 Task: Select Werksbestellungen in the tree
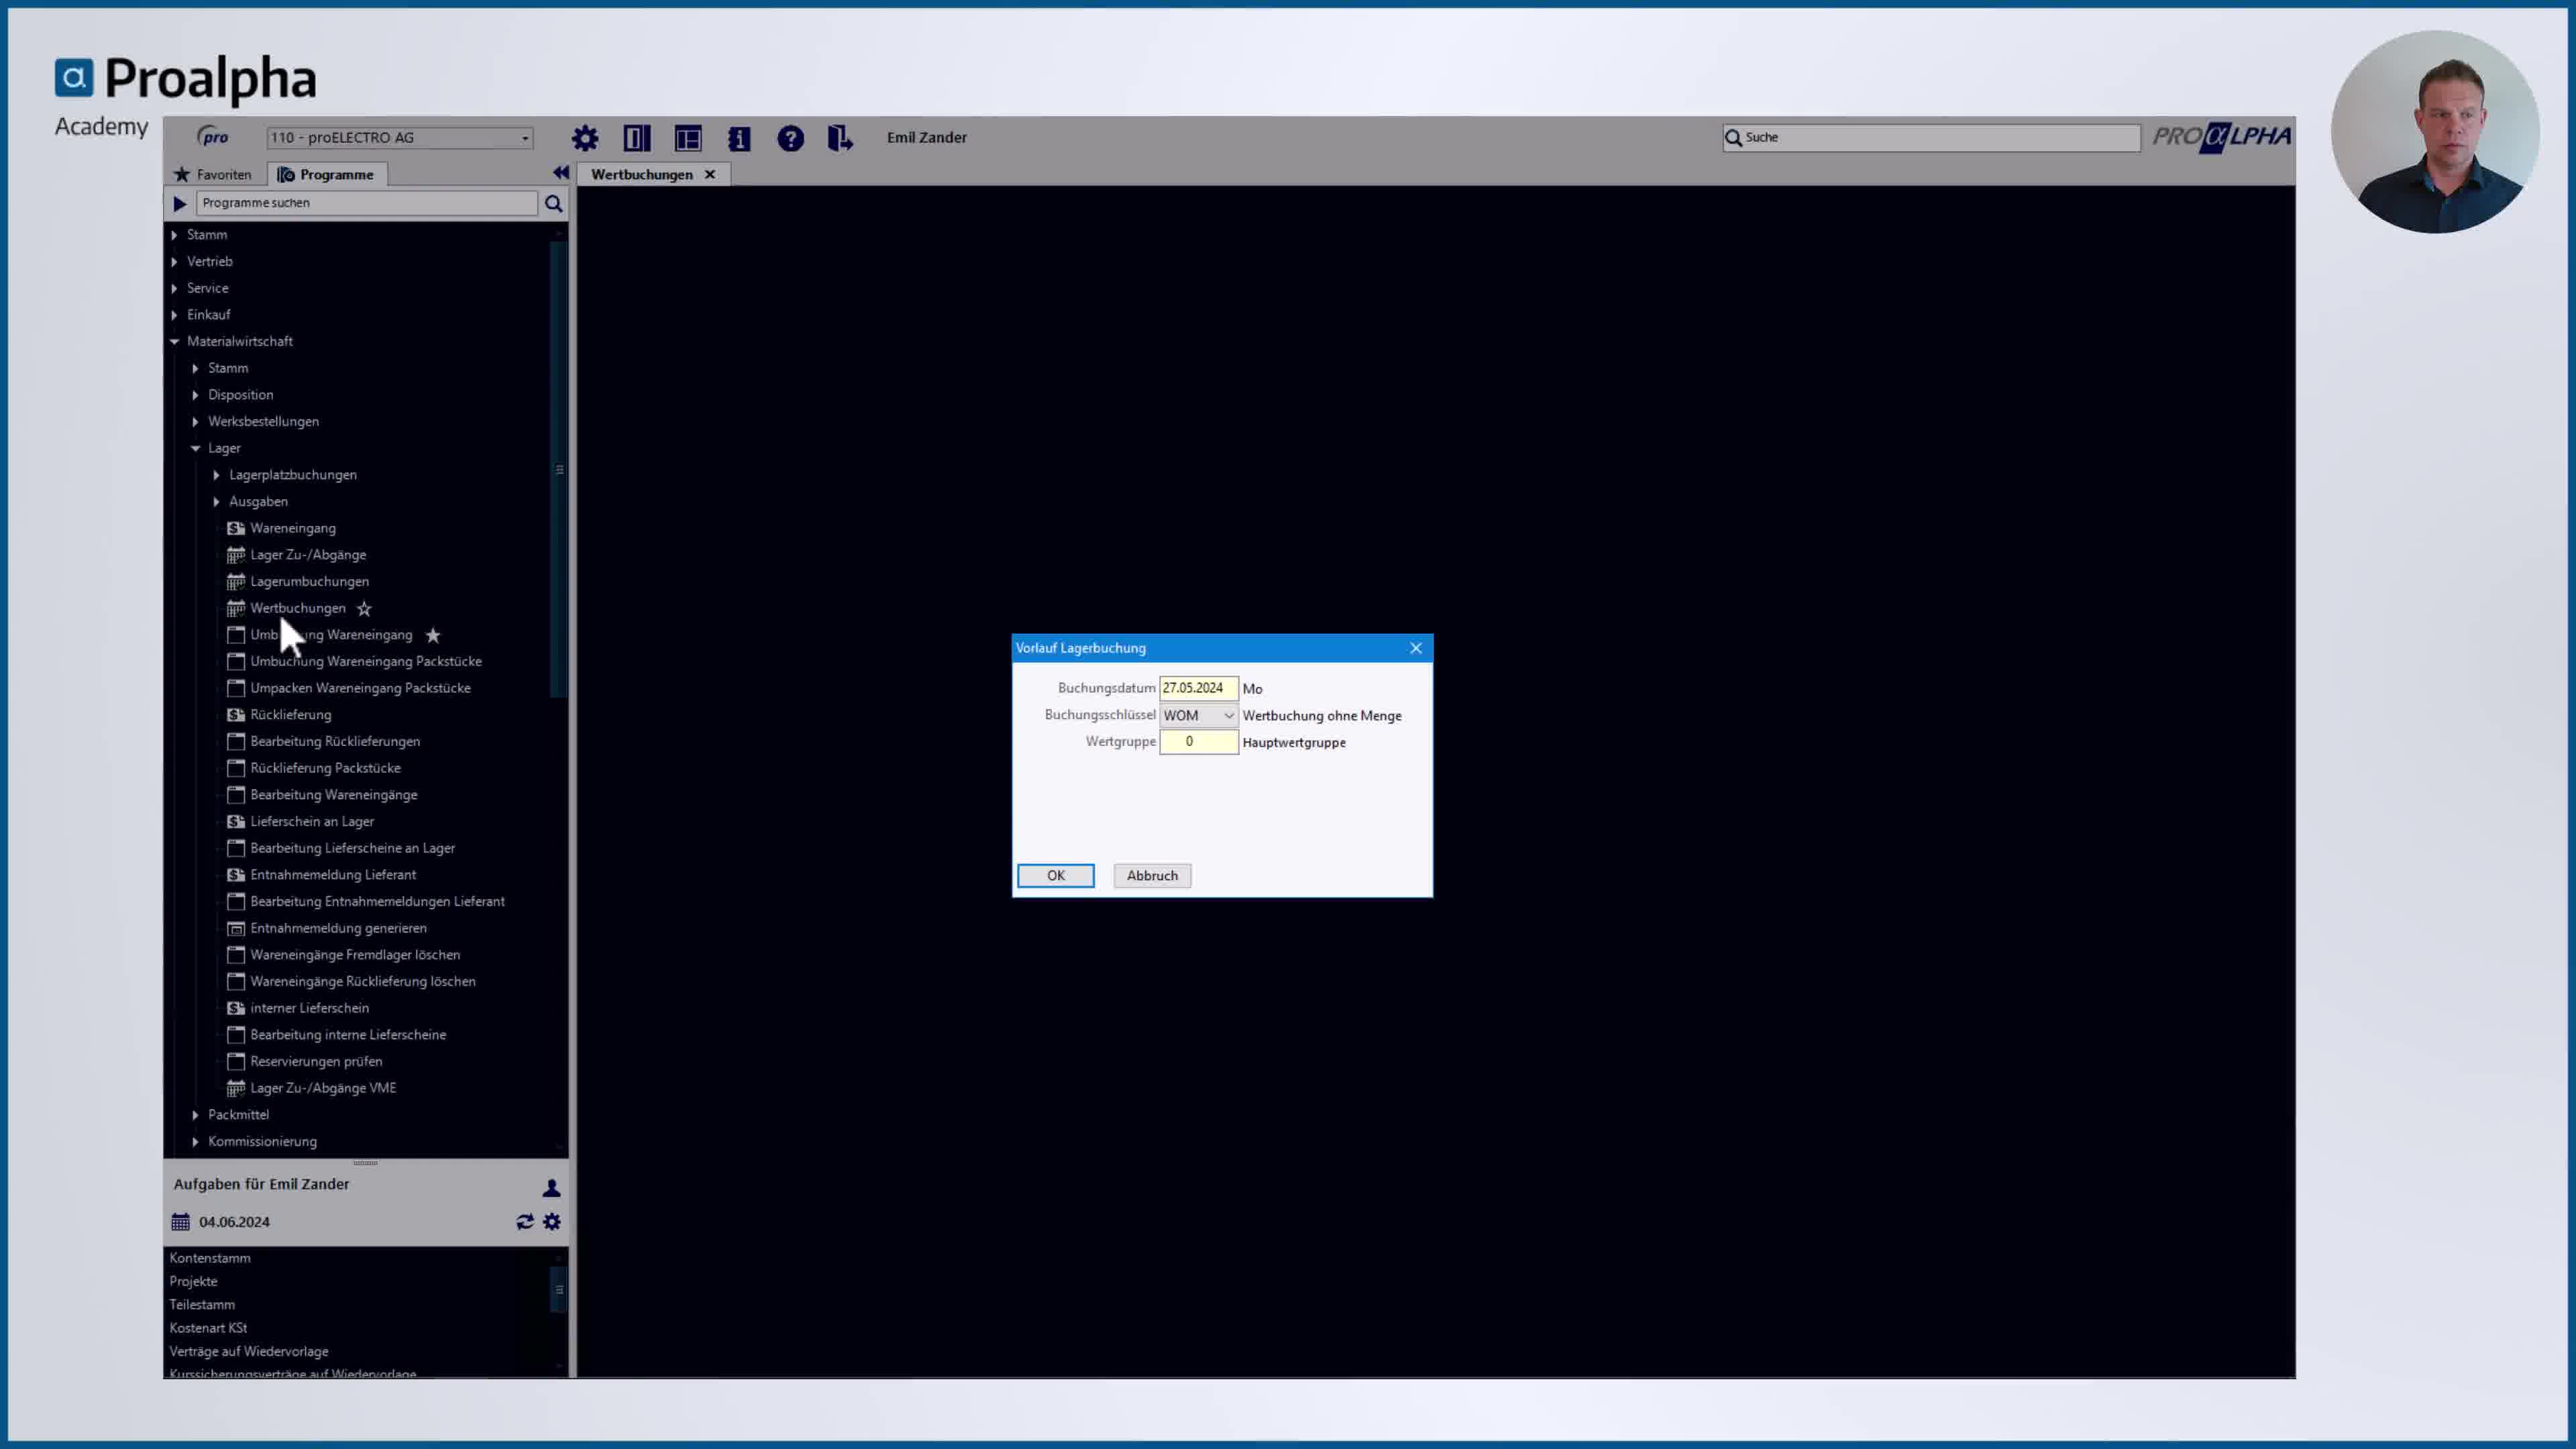(263, 422)
